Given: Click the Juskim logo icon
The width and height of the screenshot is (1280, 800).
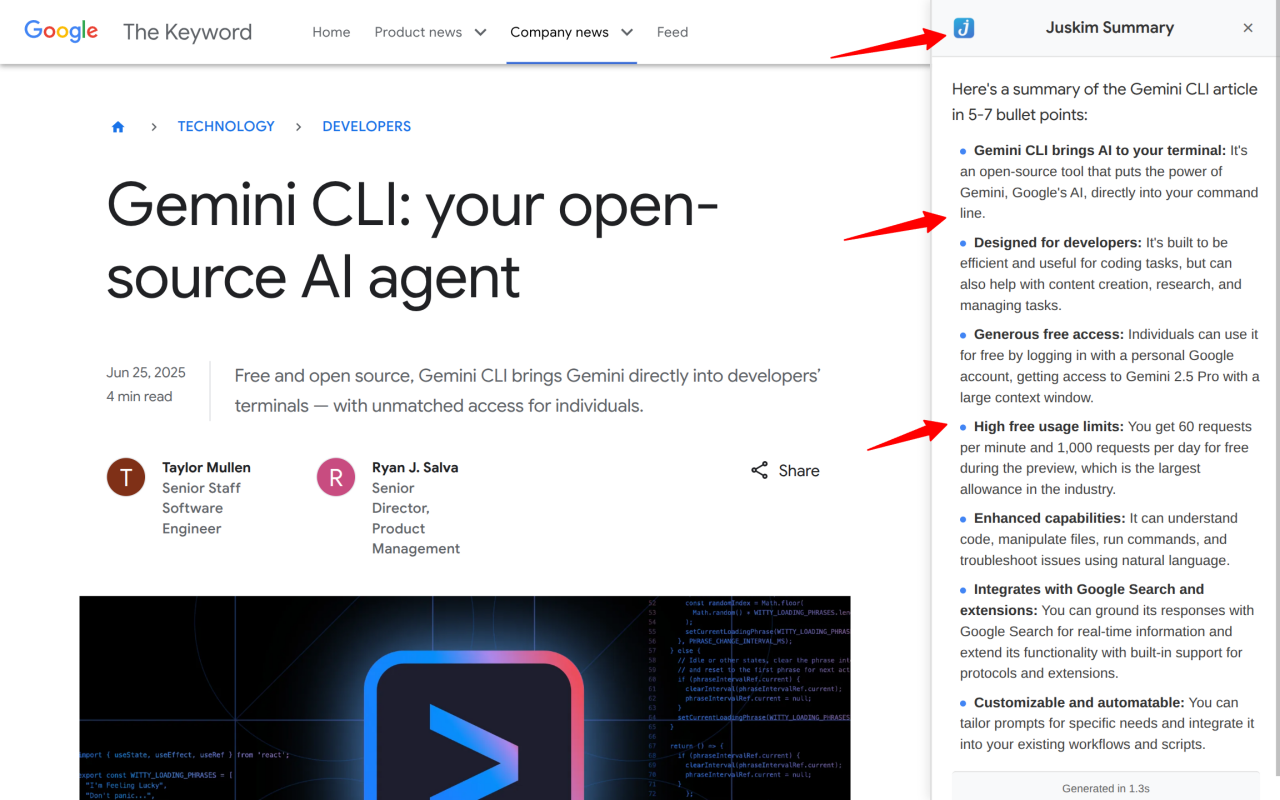Looking at the screenshot, I should tap(964, 28).
